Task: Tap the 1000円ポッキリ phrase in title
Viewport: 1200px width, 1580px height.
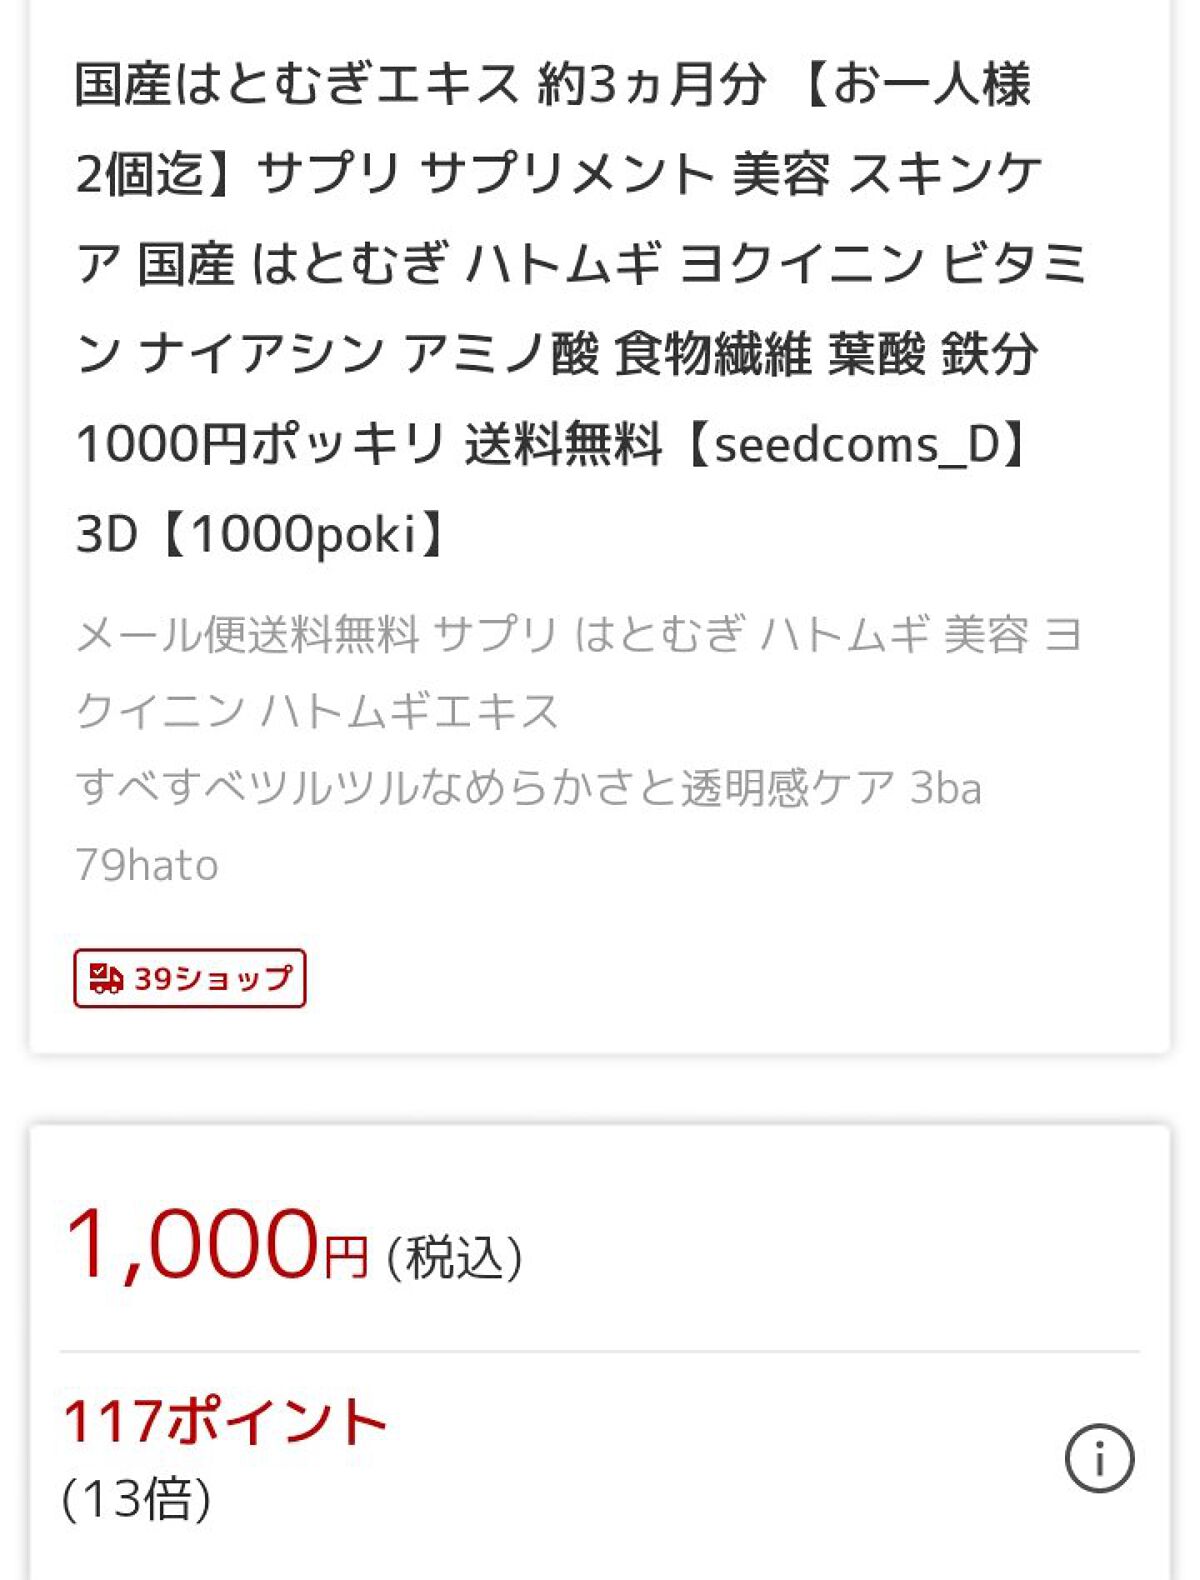Action: point(260,444)
